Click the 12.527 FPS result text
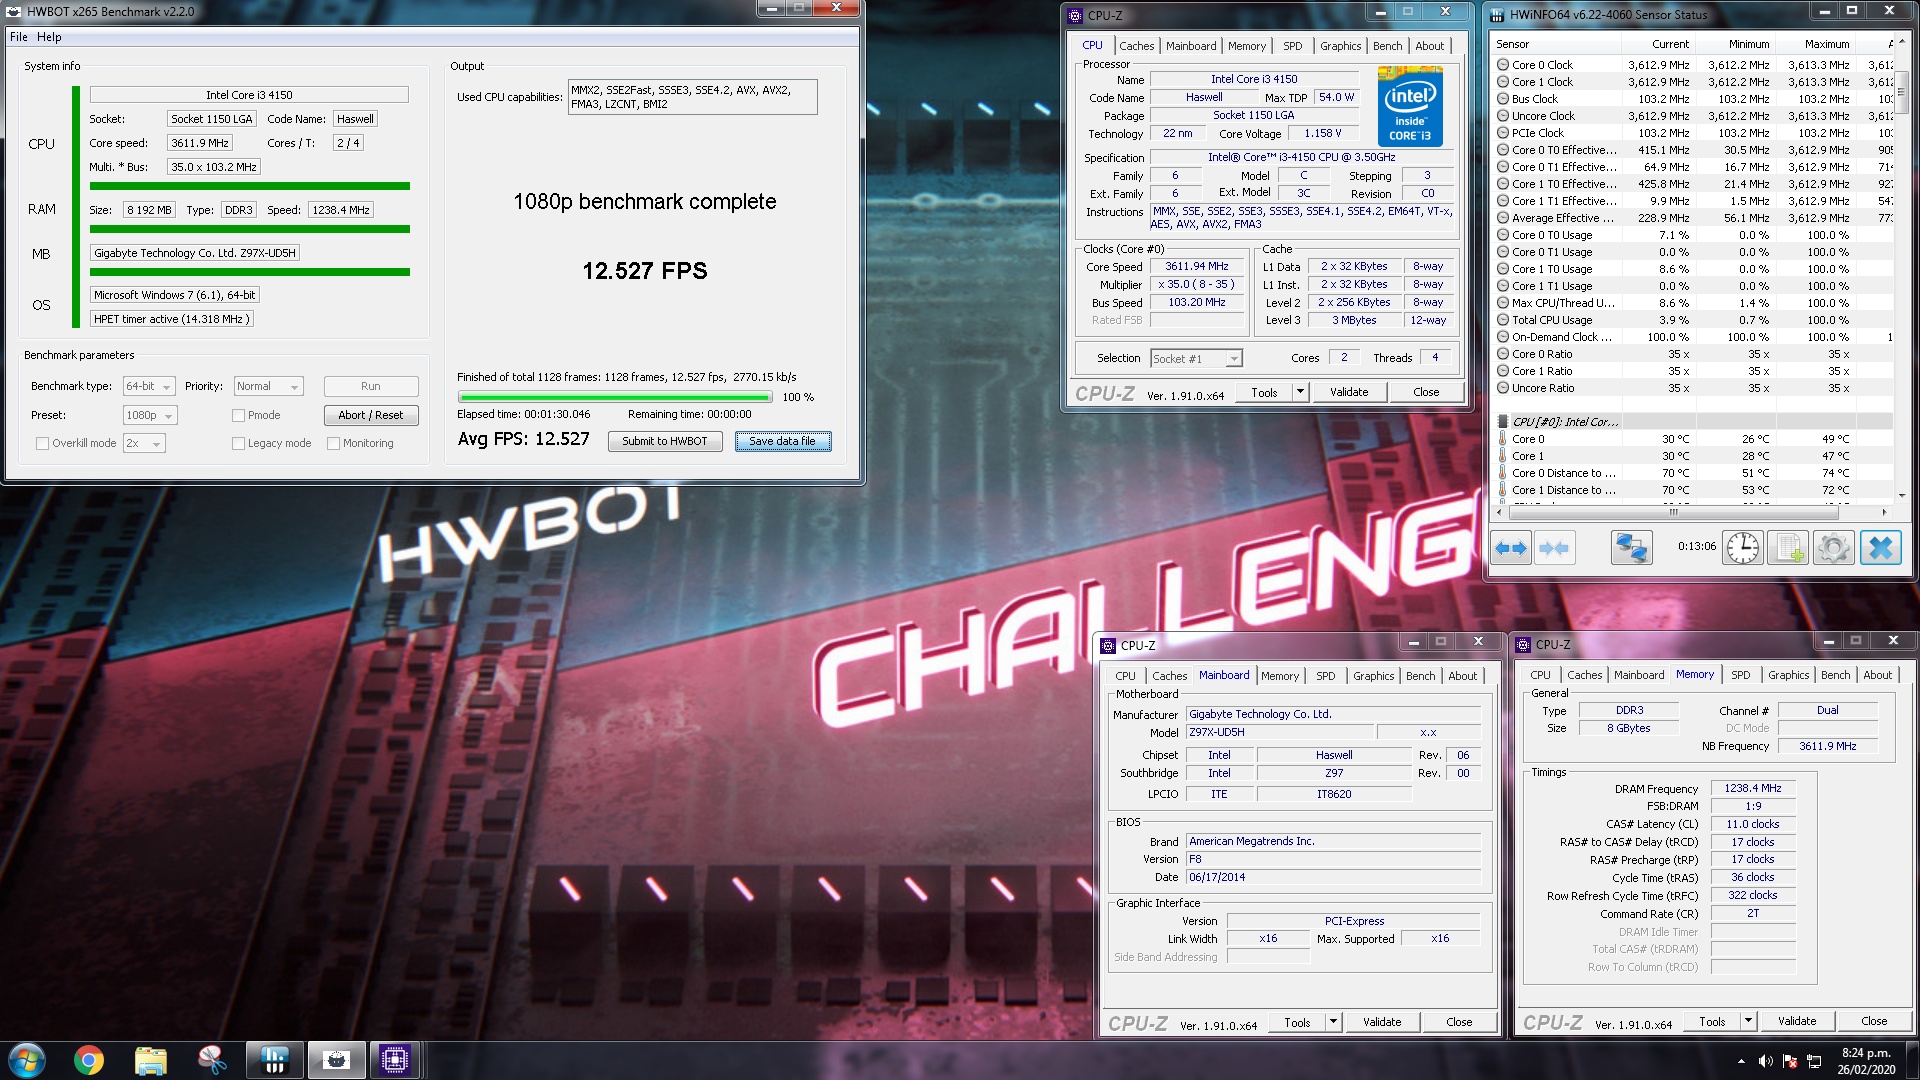This screenshot has height=1080, width=1920. (645, 271)
